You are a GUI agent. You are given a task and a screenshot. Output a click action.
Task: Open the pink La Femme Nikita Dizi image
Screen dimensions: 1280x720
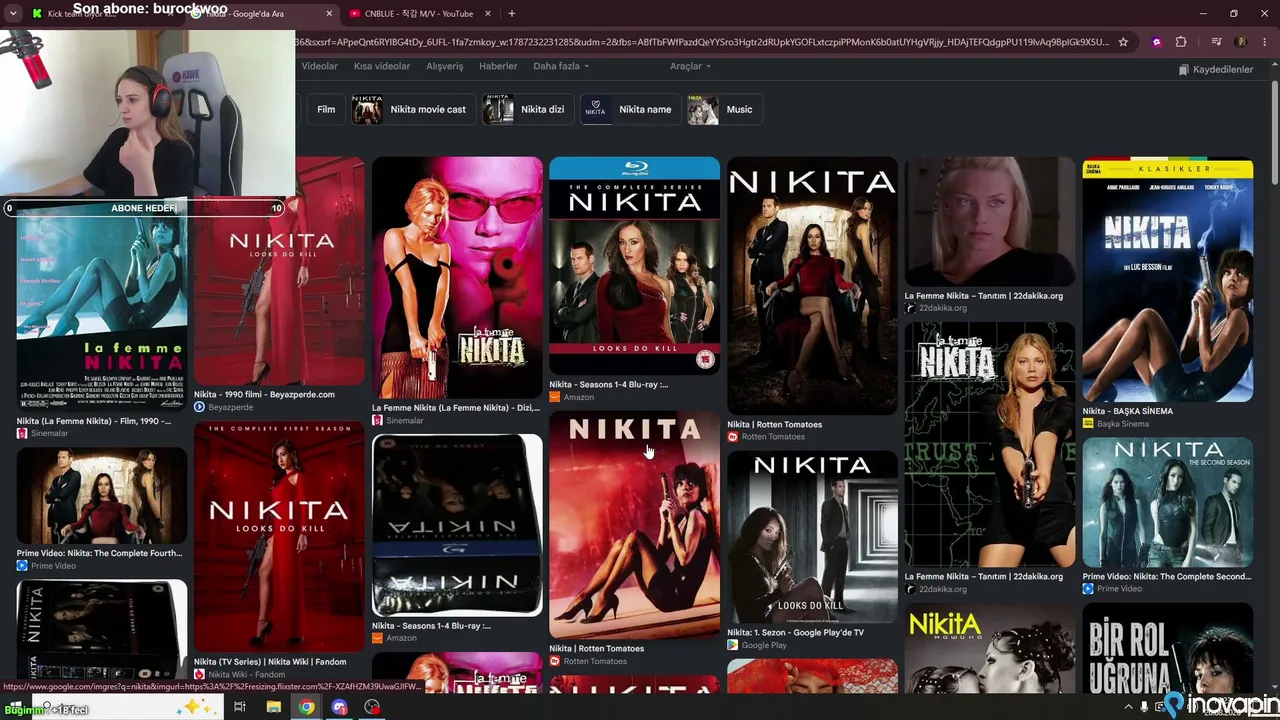(457, 277)
